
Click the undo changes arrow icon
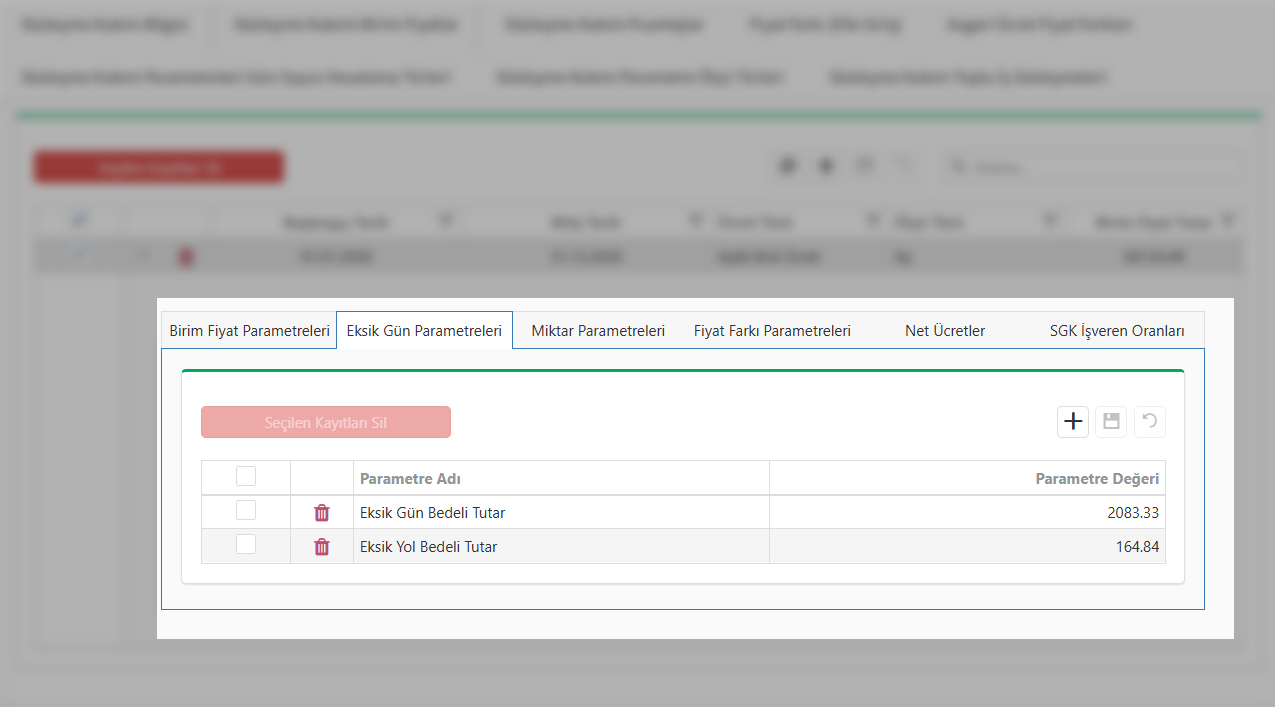[x=1150, y=422]
